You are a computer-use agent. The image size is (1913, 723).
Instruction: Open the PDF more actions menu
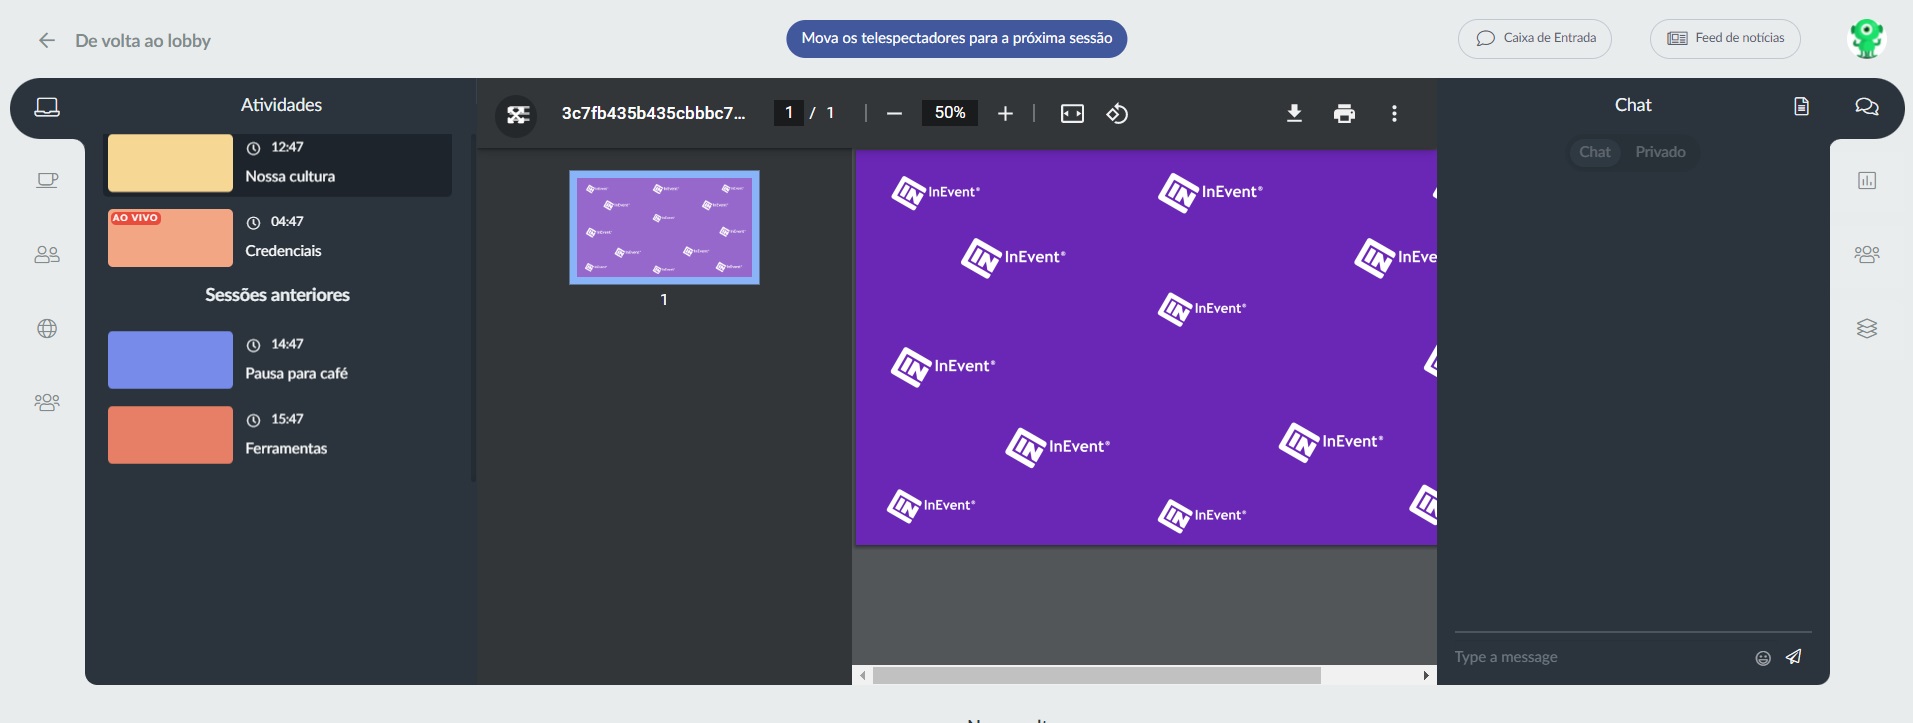(1394, 114)
